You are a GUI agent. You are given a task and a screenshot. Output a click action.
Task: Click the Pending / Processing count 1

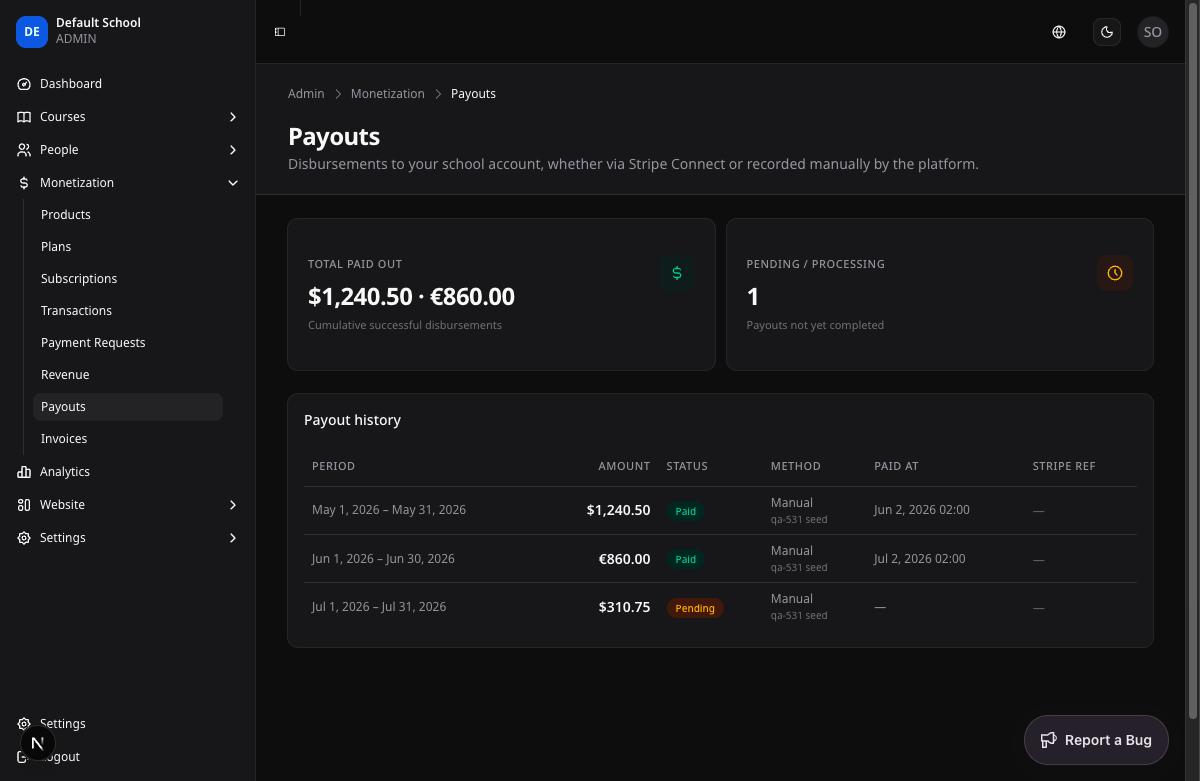pyautogui.click(x=753, y=297)
